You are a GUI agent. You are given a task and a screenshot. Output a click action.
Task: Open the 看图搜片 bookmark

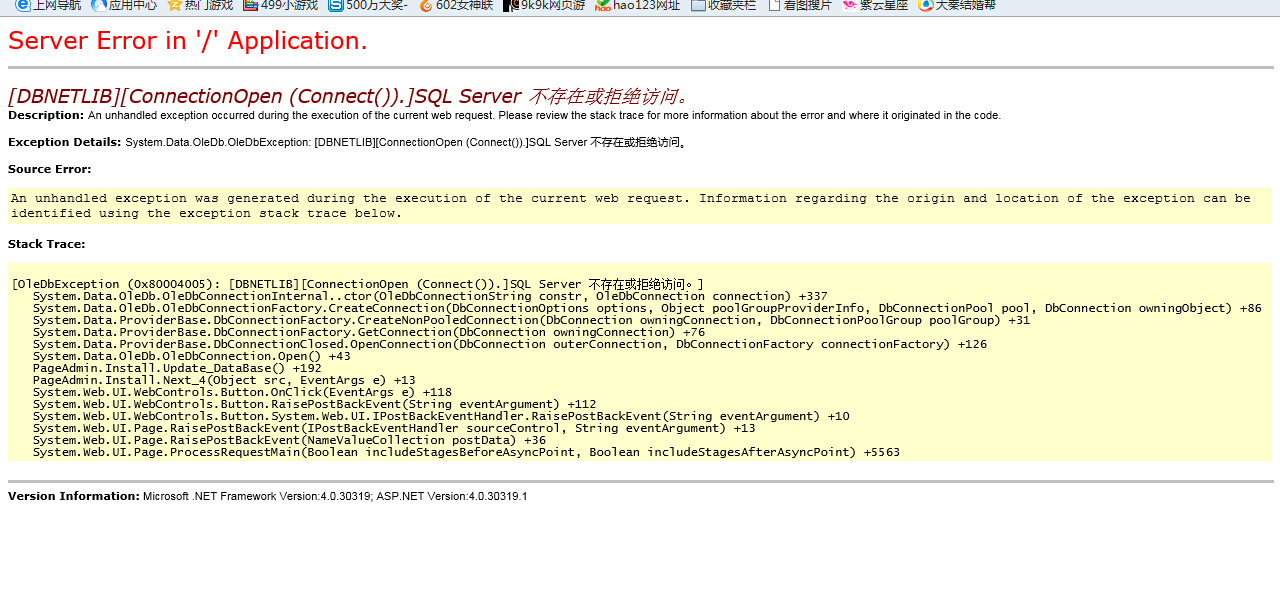[x=799, y=5]
